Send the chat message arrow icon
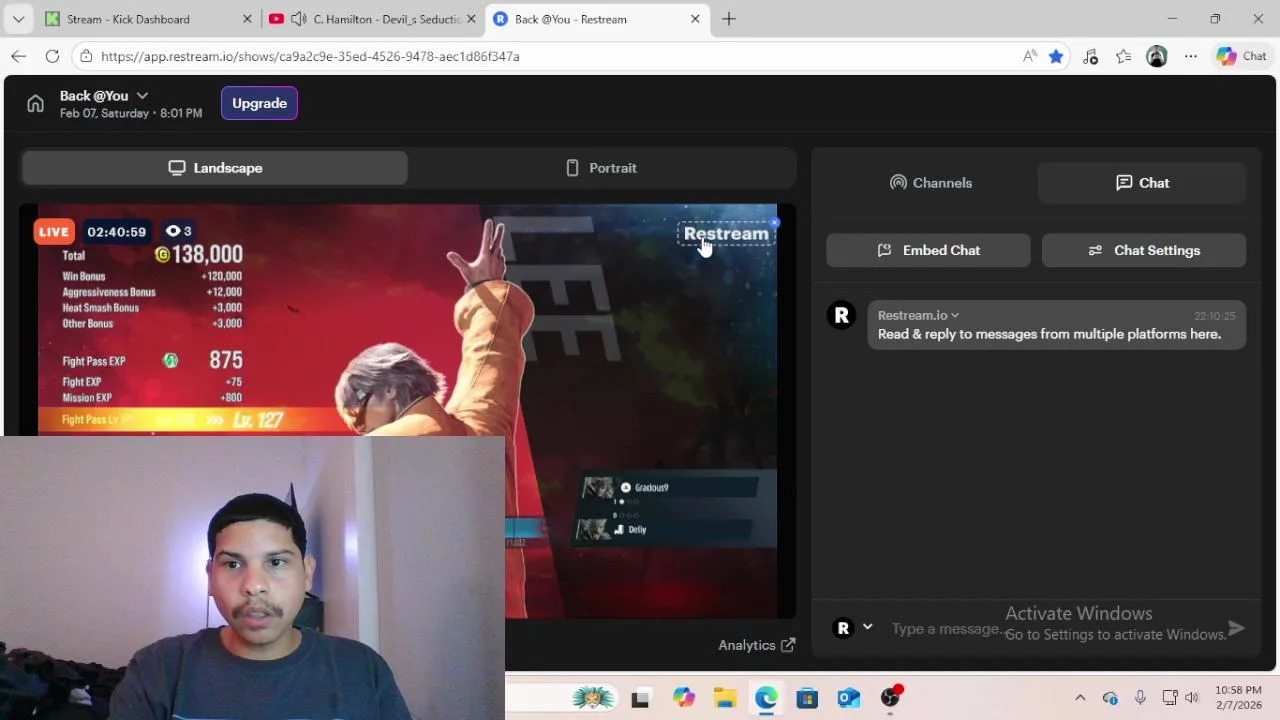Image resolution: width=1280 pixels, height=720 pixels. (1236, 628)
